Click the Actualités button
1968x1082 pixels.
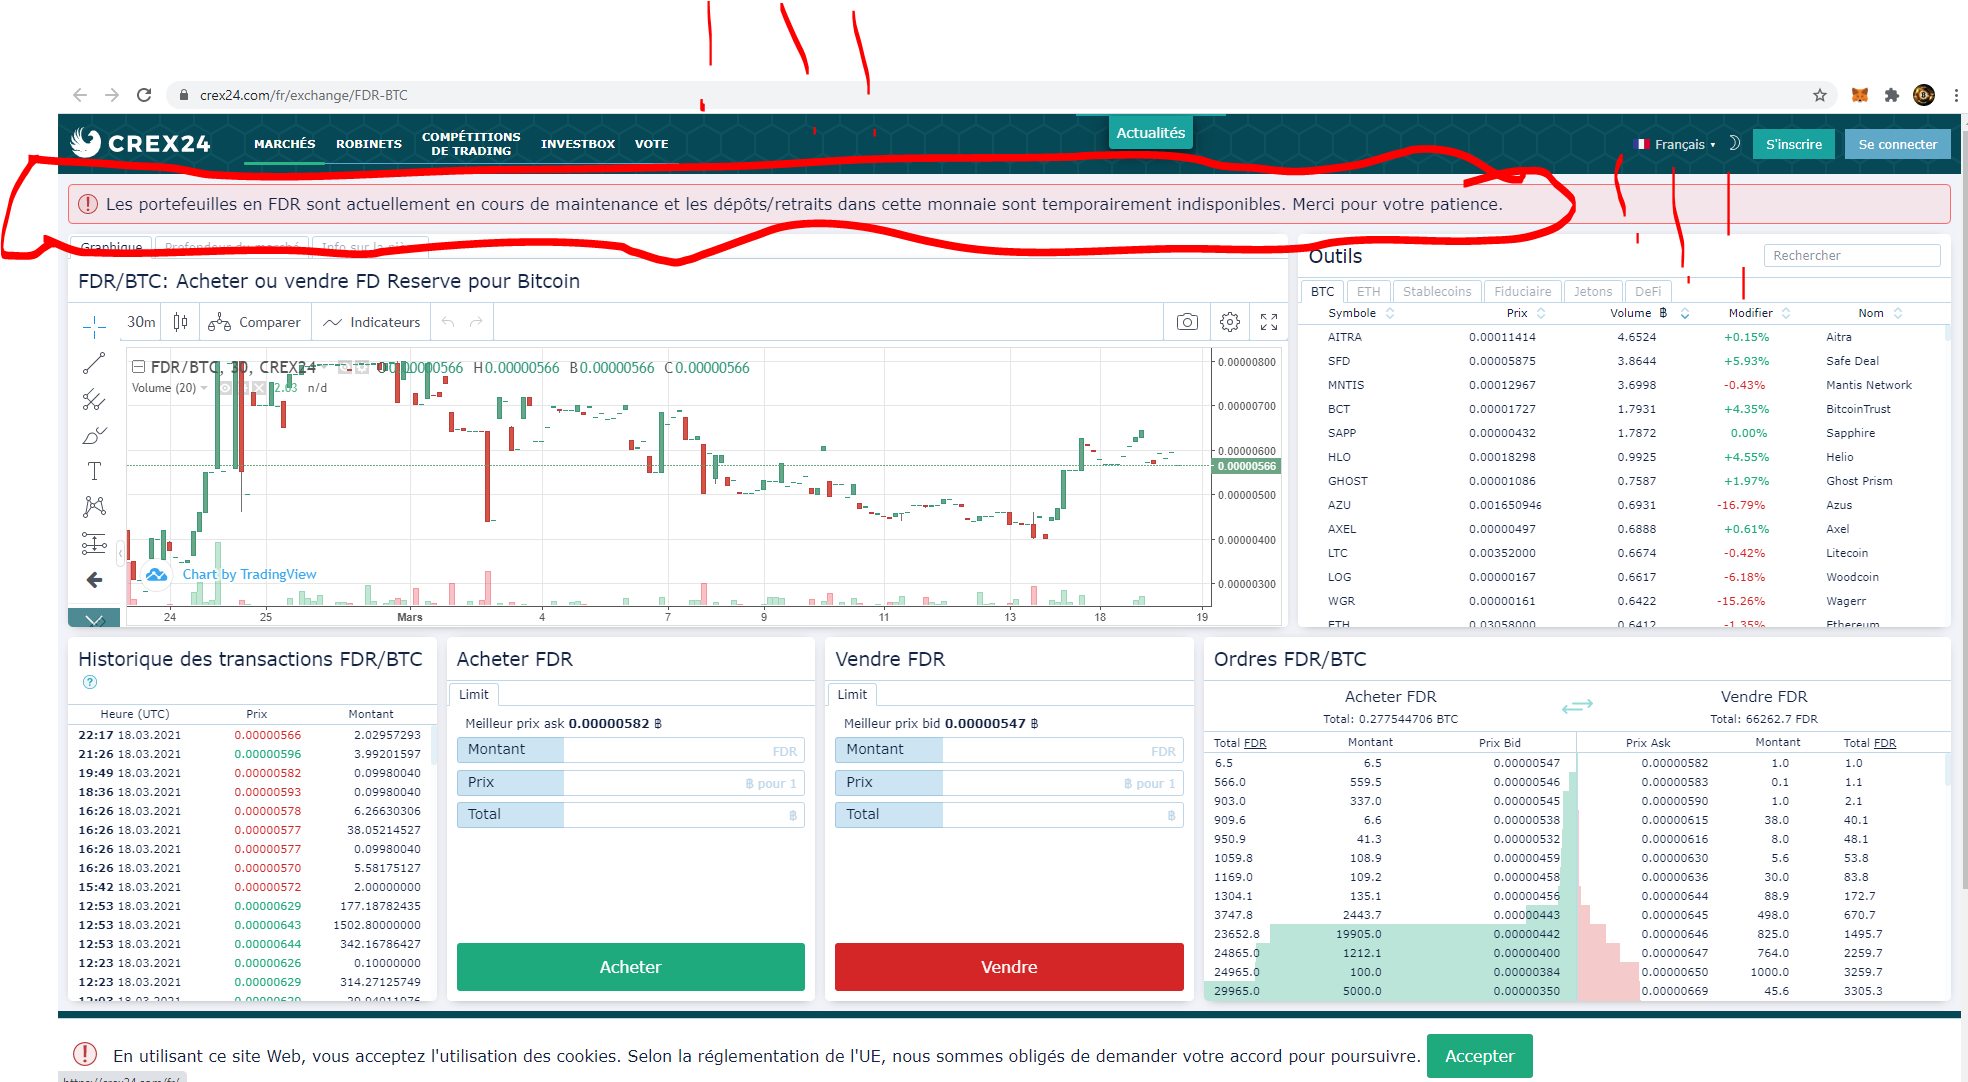[x=1150, y=132]
